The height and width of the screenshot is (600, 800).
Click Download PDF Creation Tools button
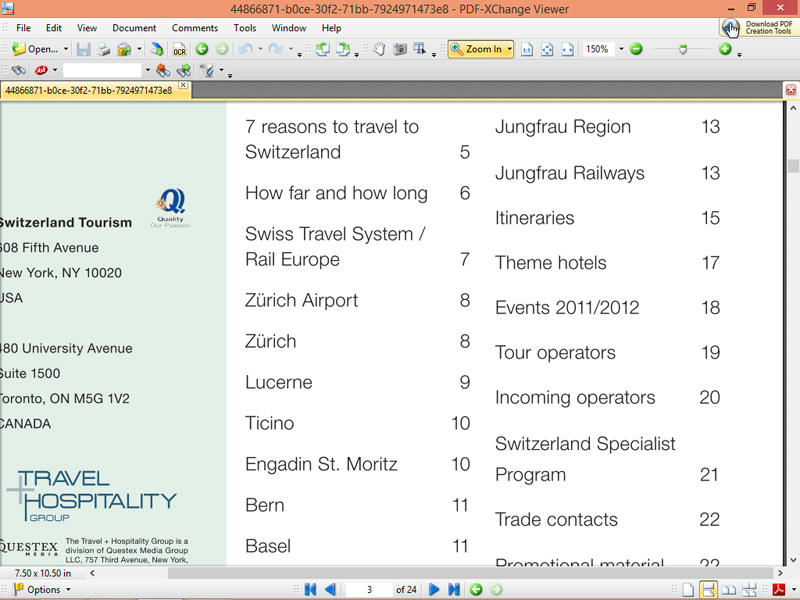[757, 28]
